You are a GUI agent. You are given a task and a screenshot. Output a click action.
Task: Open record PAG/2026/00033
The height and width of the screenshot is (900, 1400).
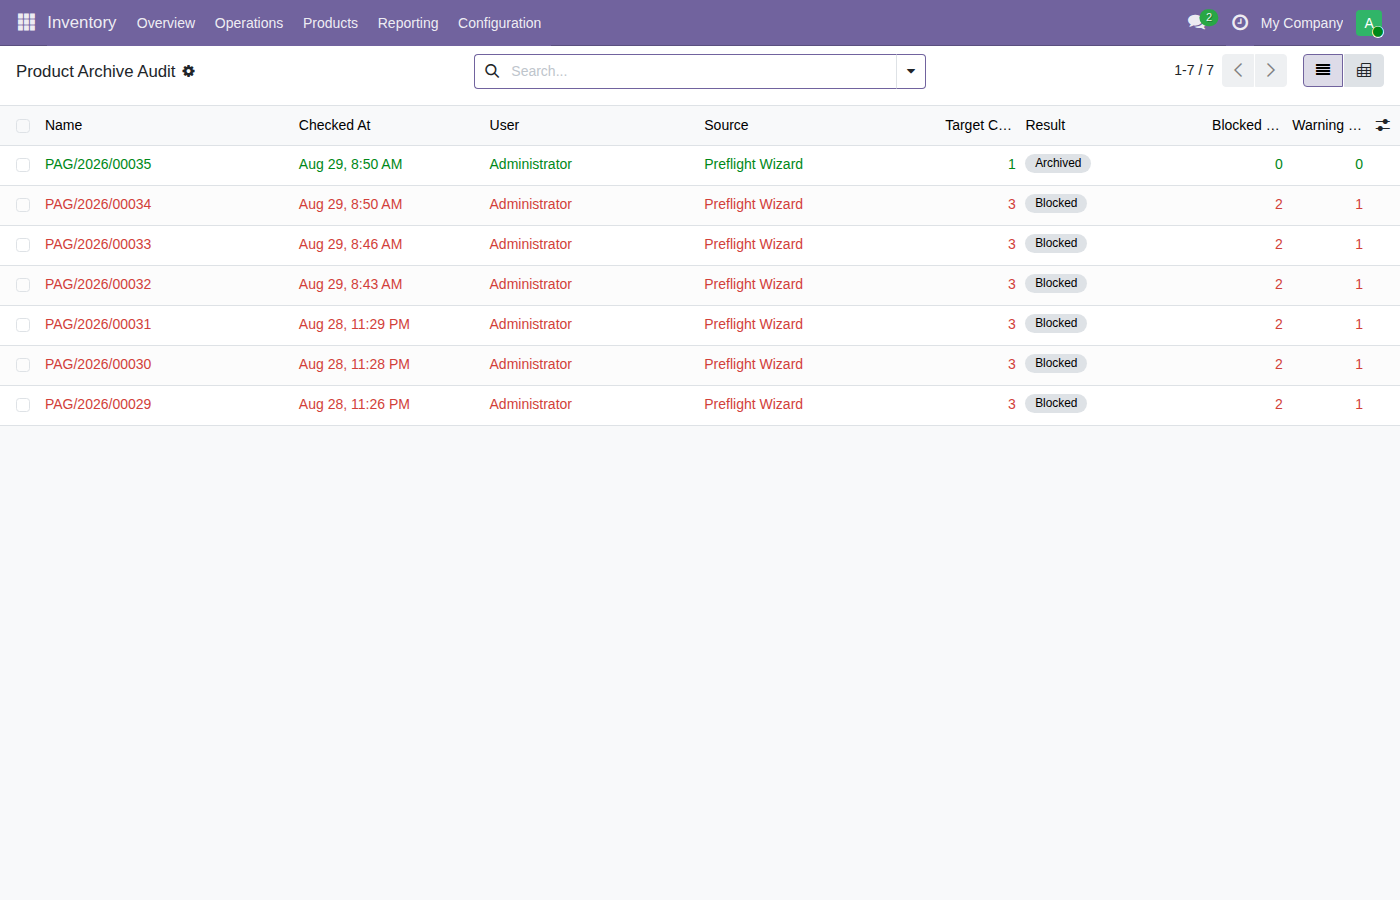coord(98,244)
